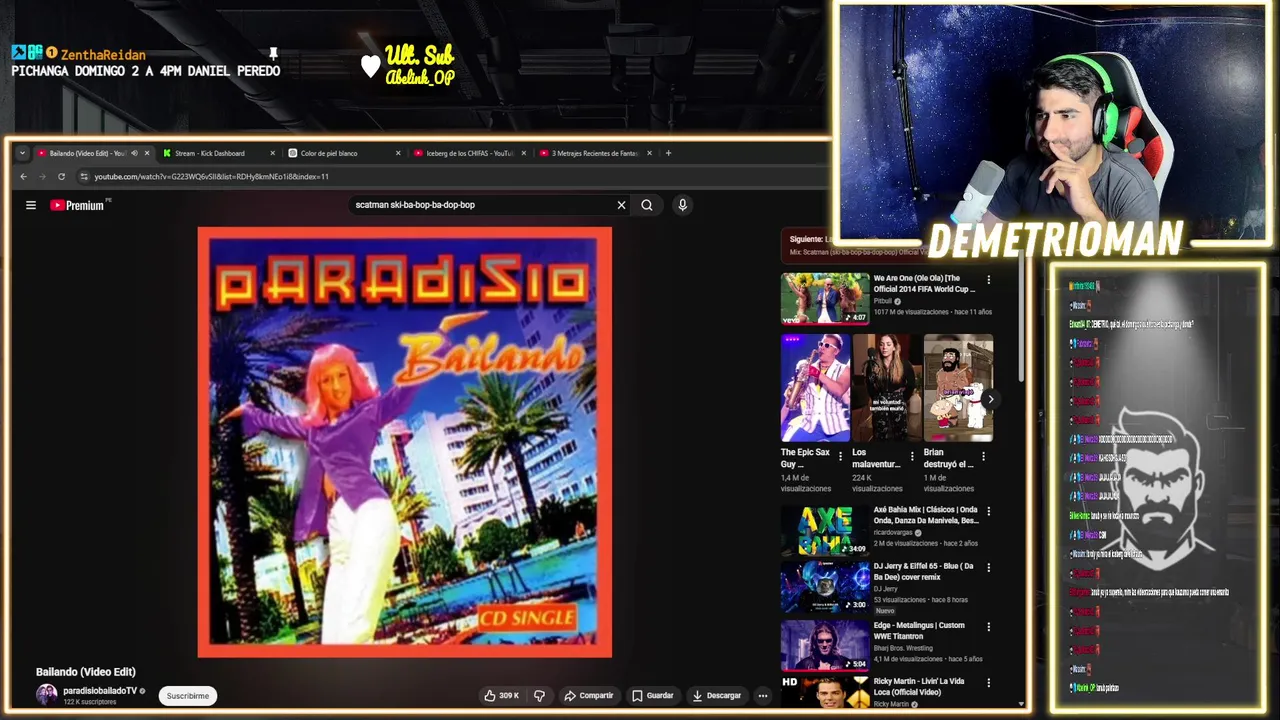The height and width of the screenshot is (720, 1280).
Task: Open more actions three-dot menu under video
Action: click(x=762, y=696)
